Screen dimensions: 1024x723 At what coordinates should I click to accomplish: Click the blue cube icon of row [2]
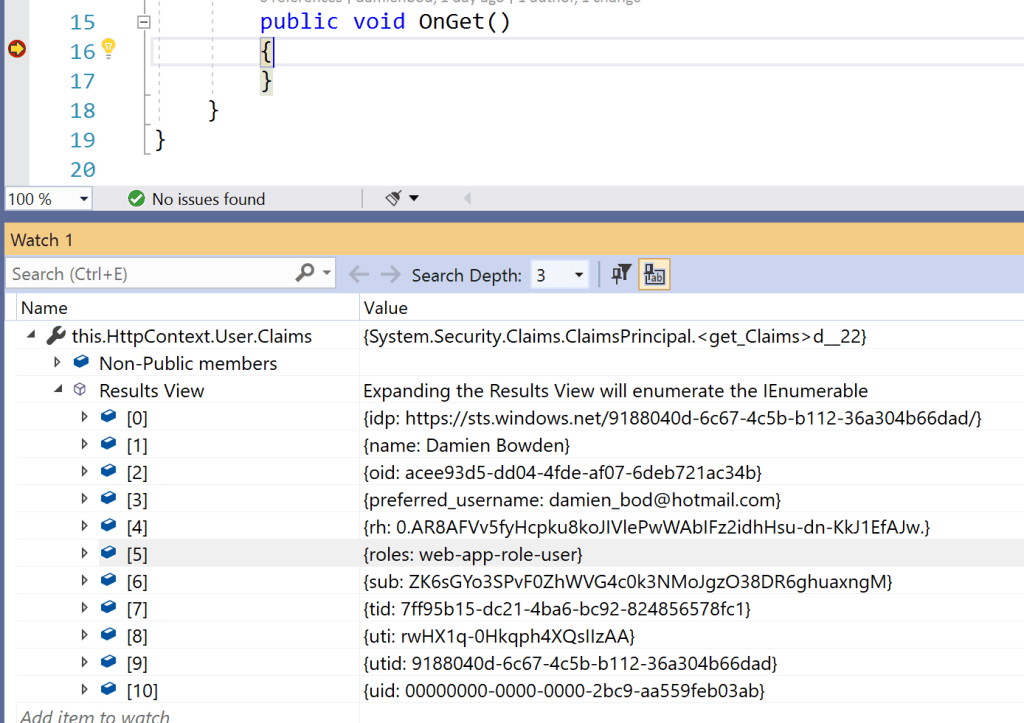point(108,471)
